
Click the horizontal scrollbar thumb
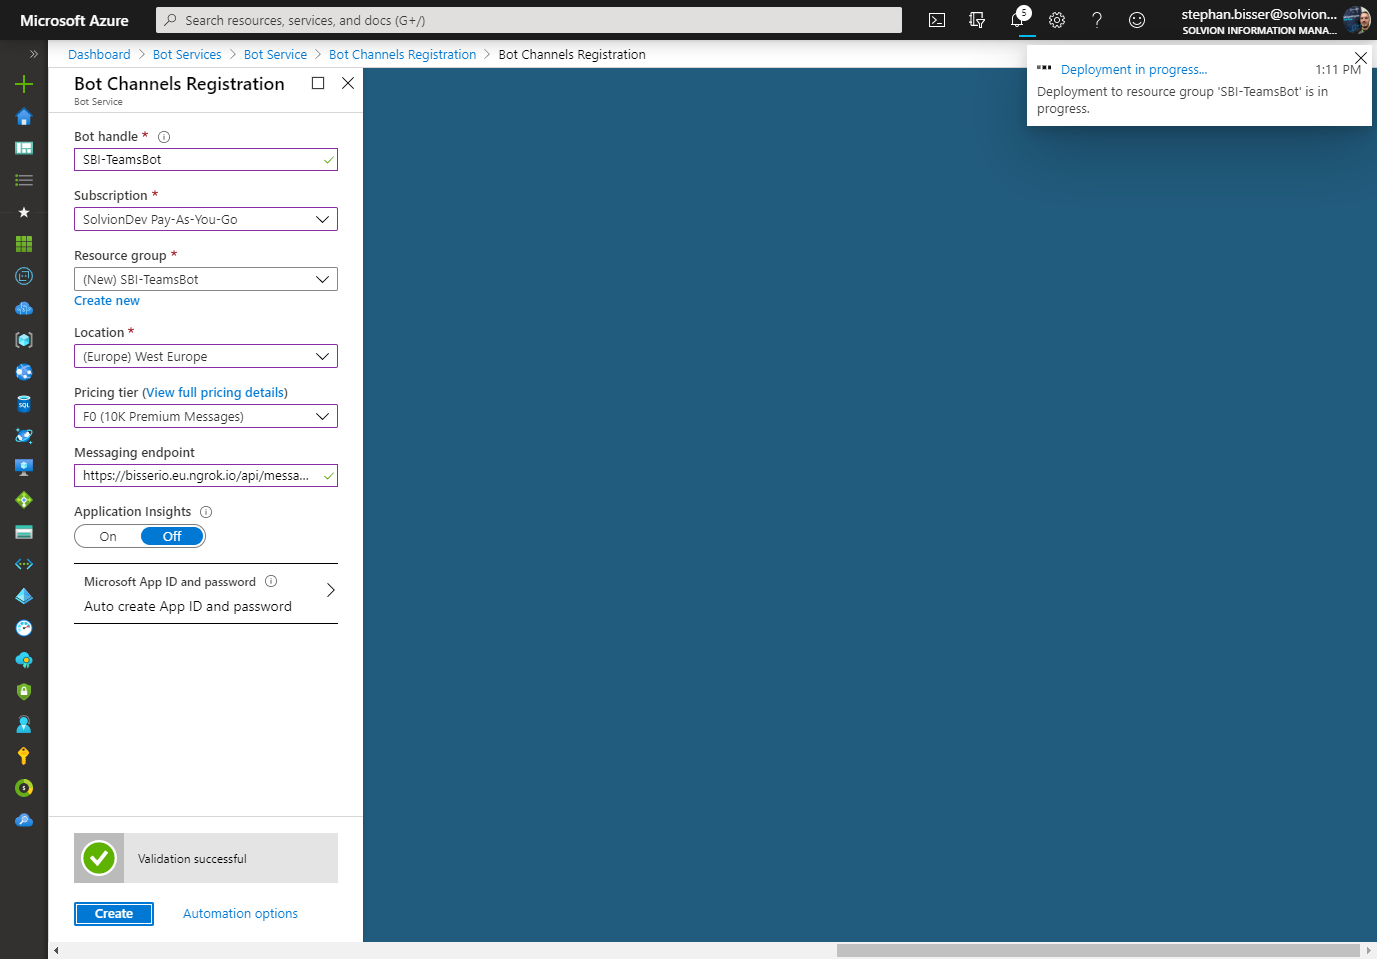click(1098, 951)
